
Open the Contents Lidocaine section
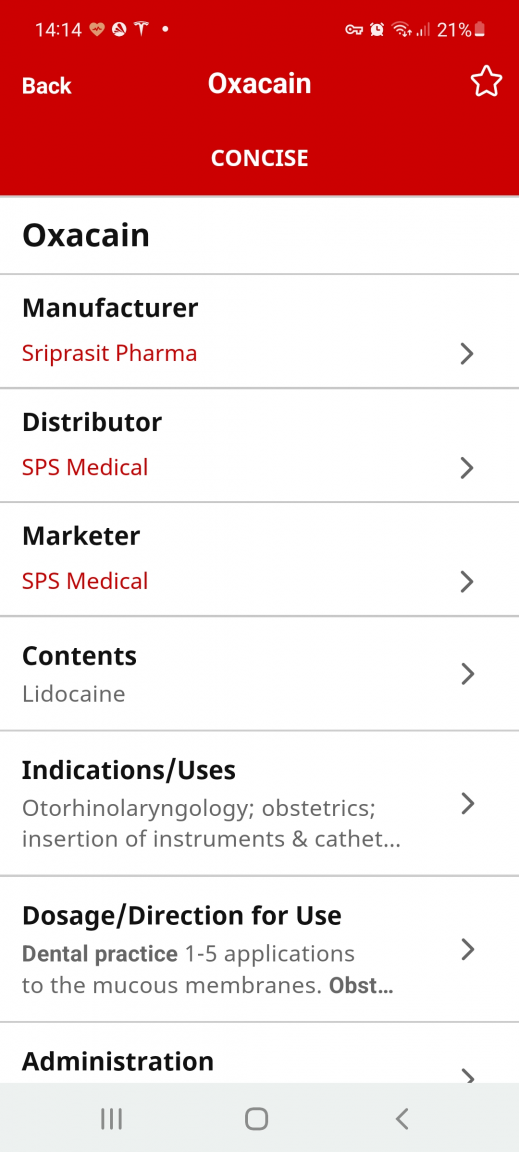point(260,674)
